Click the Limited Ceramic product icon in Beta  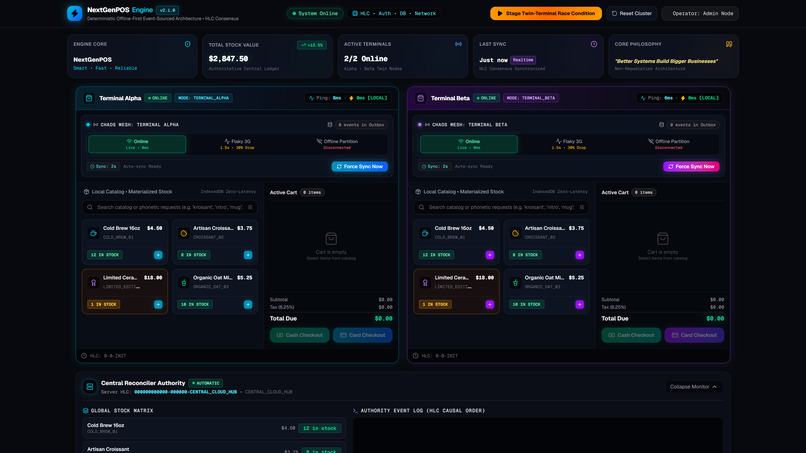click(x=425, y=283)
